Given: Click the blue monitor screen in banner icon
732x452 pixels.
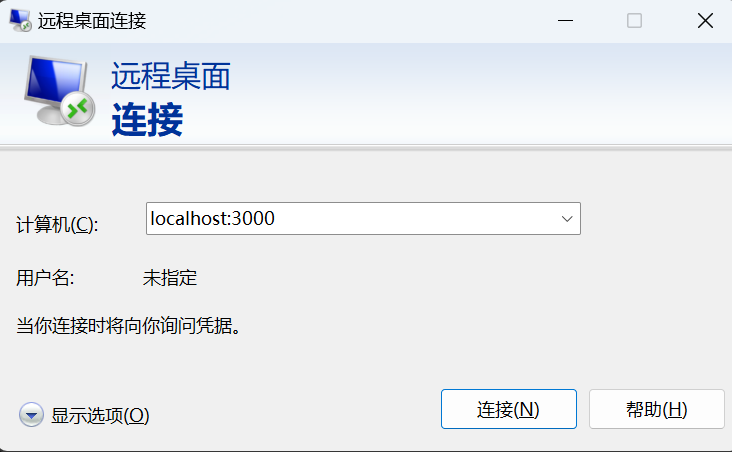Looking at the screenshot, I should point(55,82).
